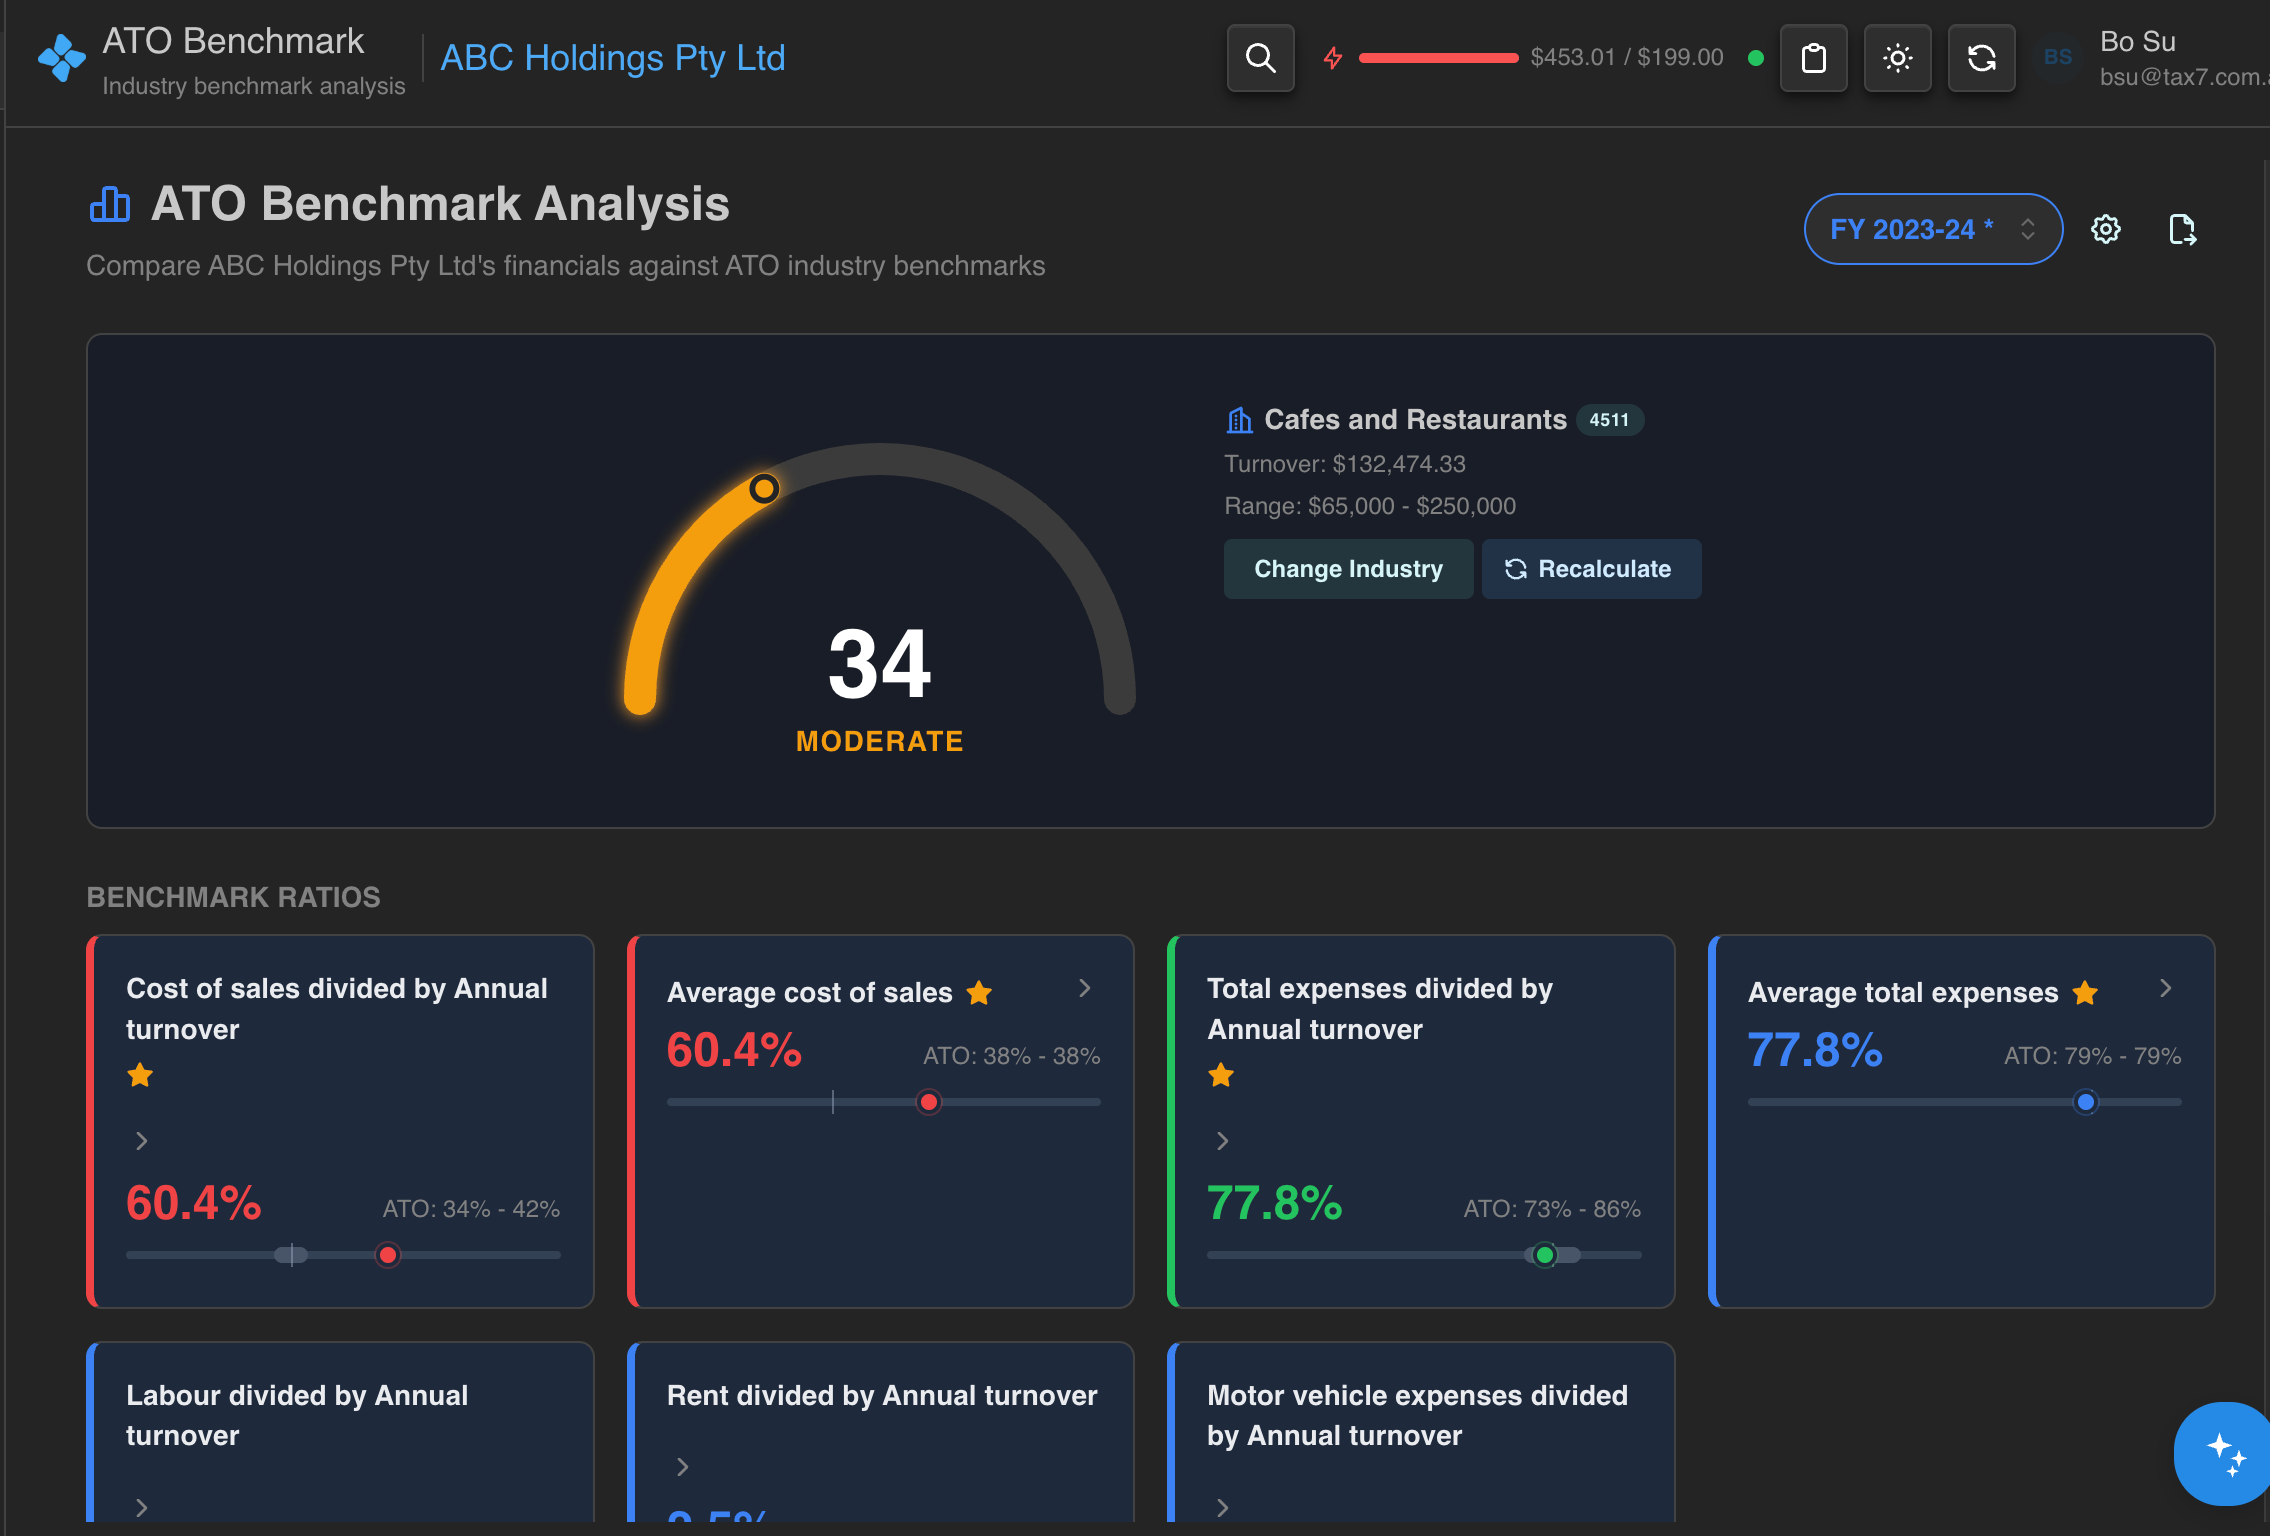Click the star on Cost of sales card
2270x1536 pixels.
(x=140, y=1075)
